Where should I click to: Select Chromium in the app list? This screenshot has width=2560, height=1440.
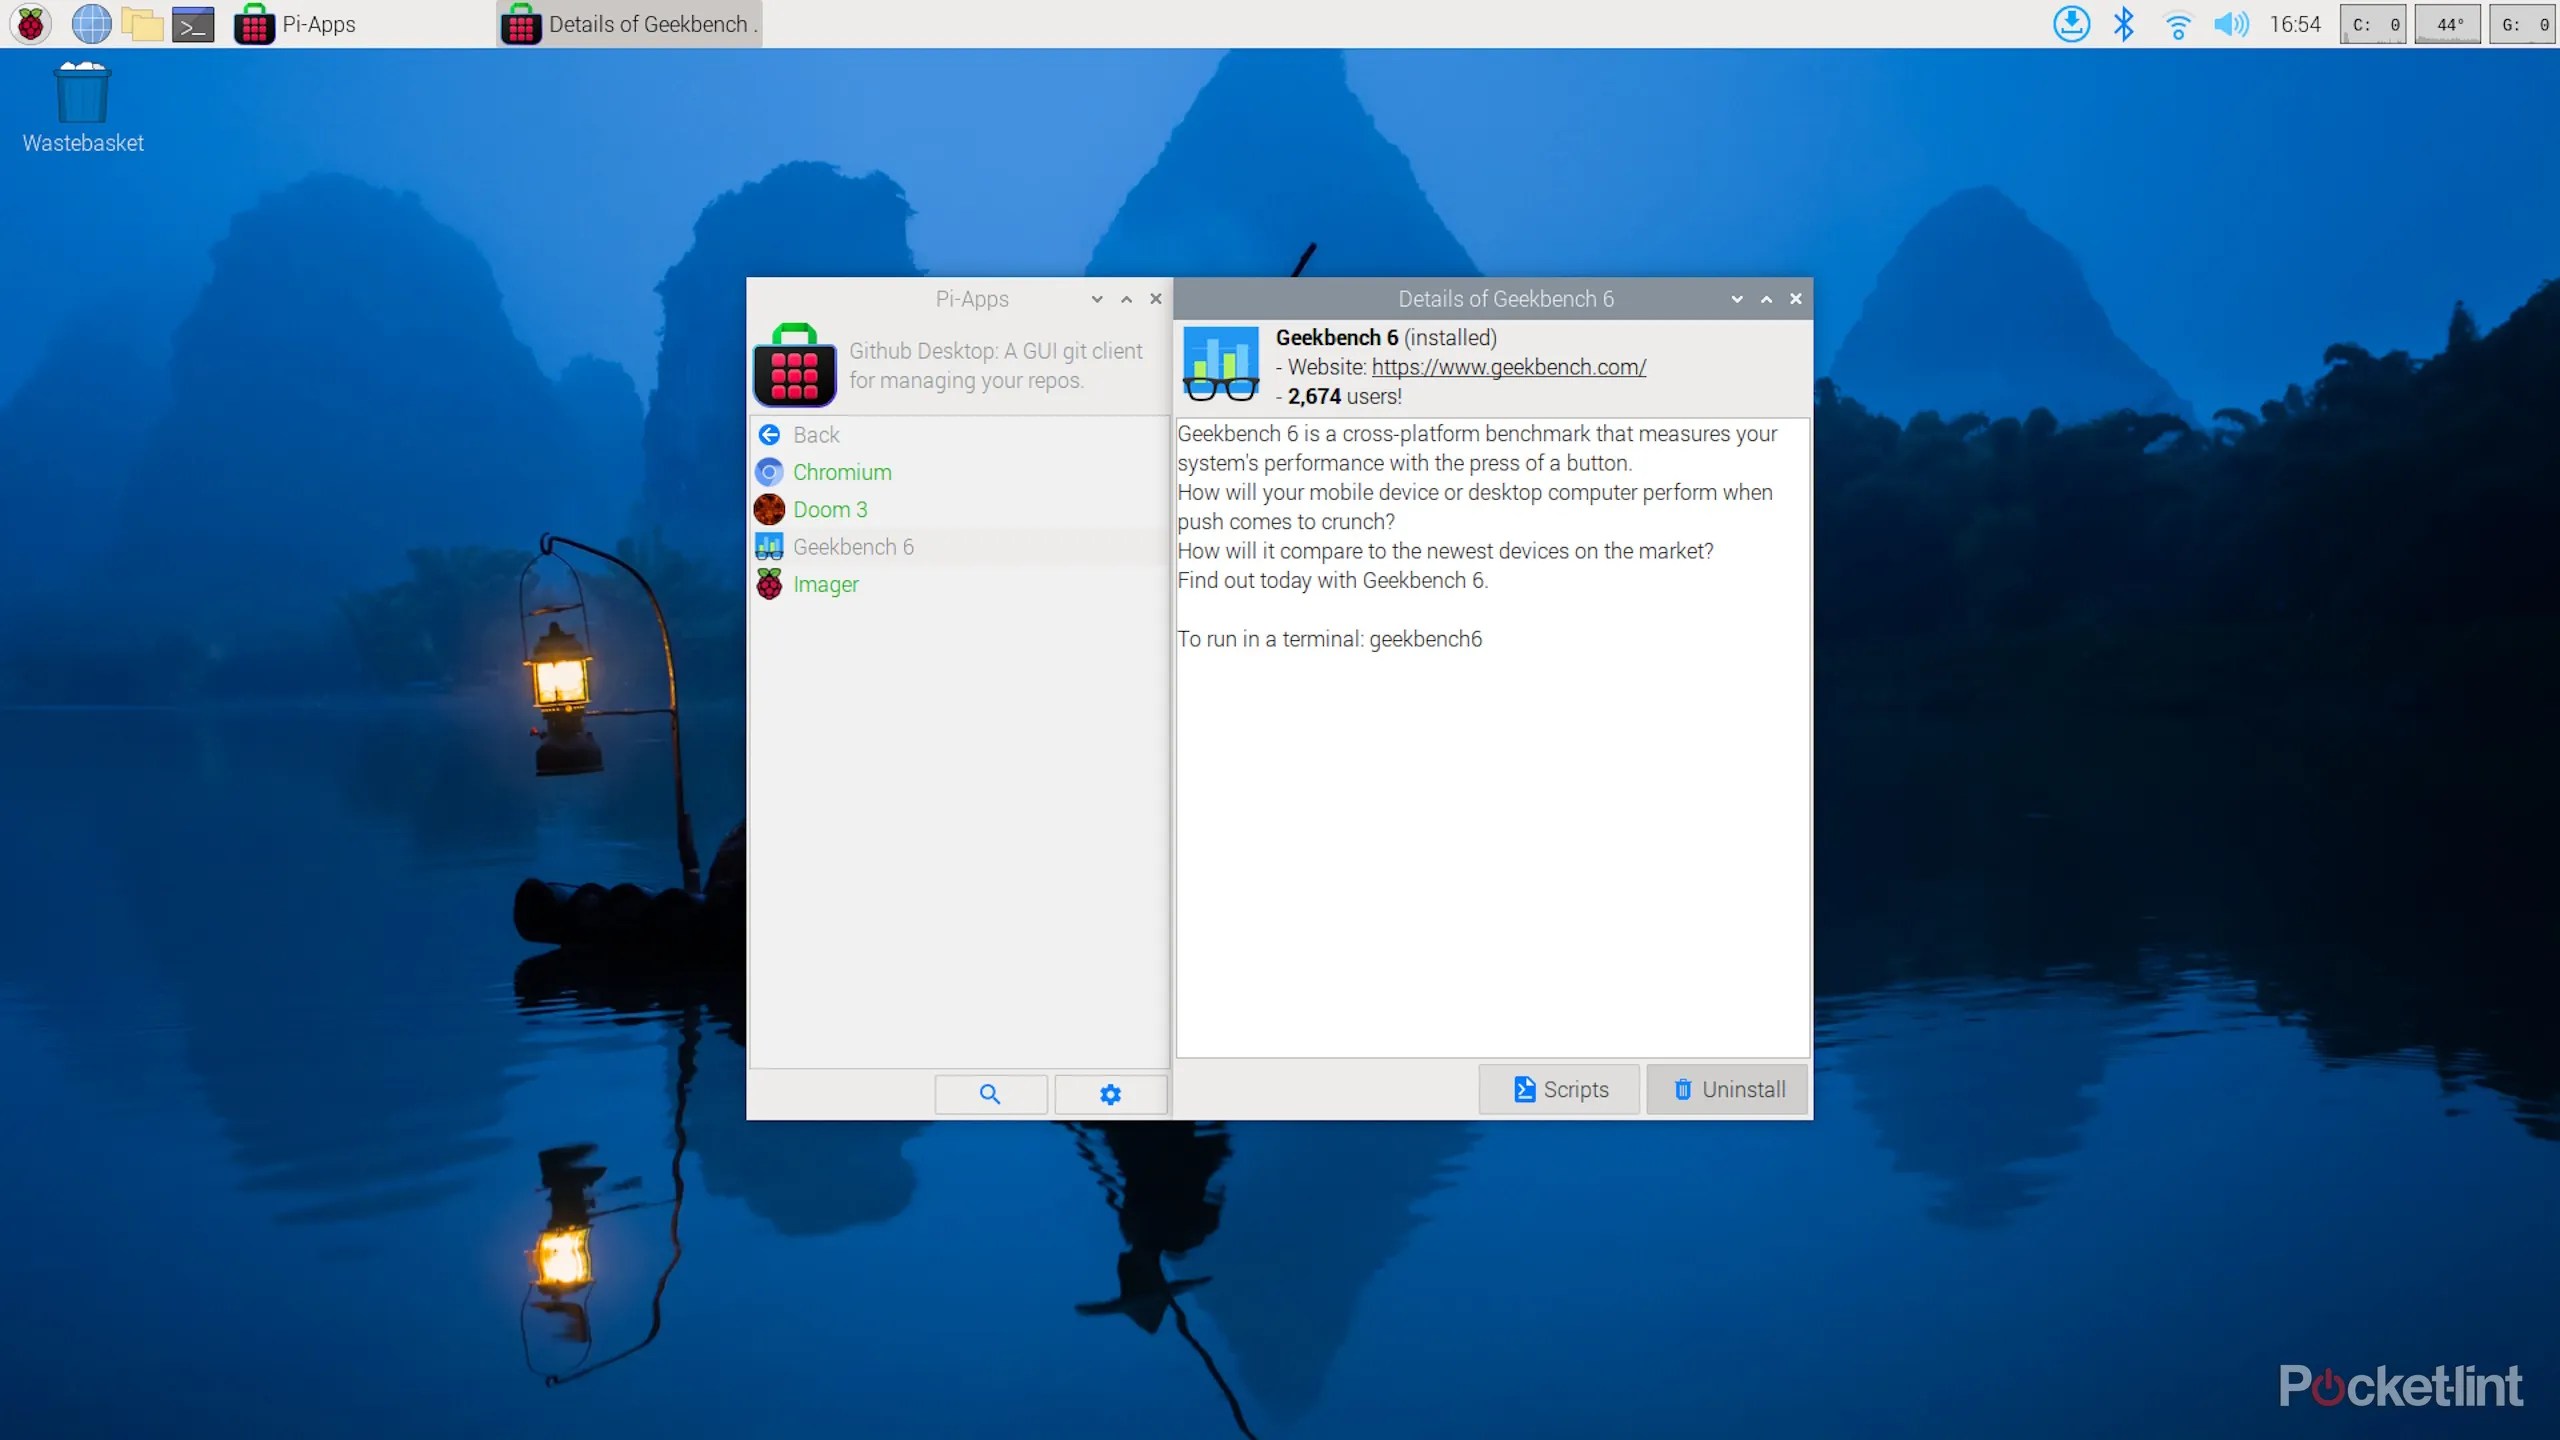coord(842,471)
